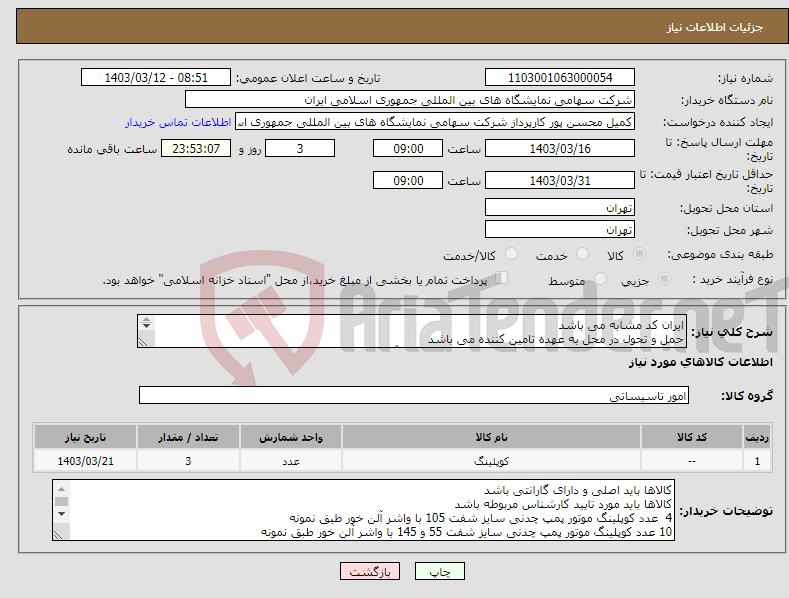Click the buyer notes text area

click(363, 510)
